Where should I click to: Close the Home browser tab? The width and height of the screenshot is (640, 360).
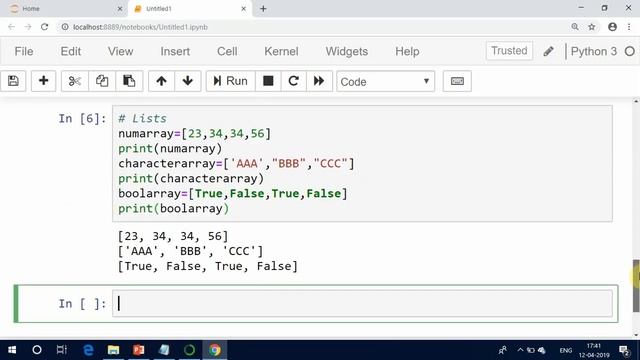click(120, 9)
